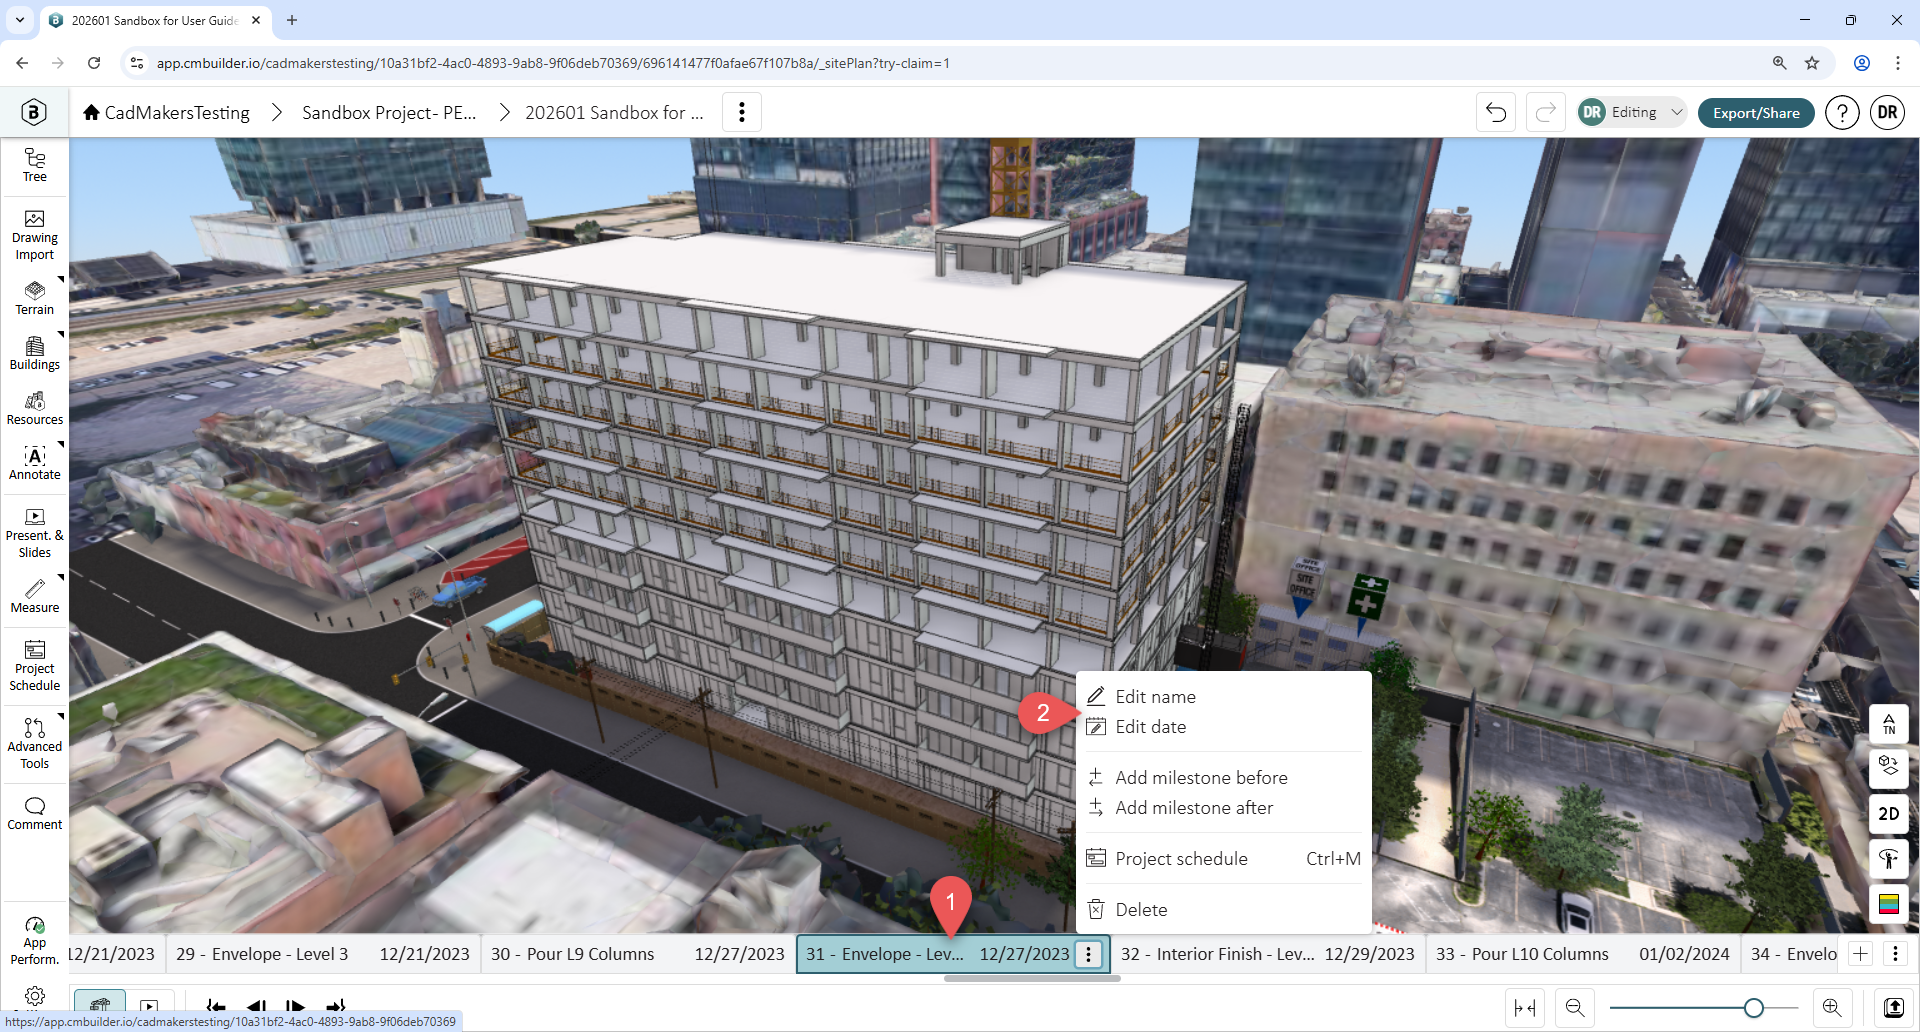The image size is (1920, 1032).
Task: Add a new milestone with plus button
Action: 1861,954
